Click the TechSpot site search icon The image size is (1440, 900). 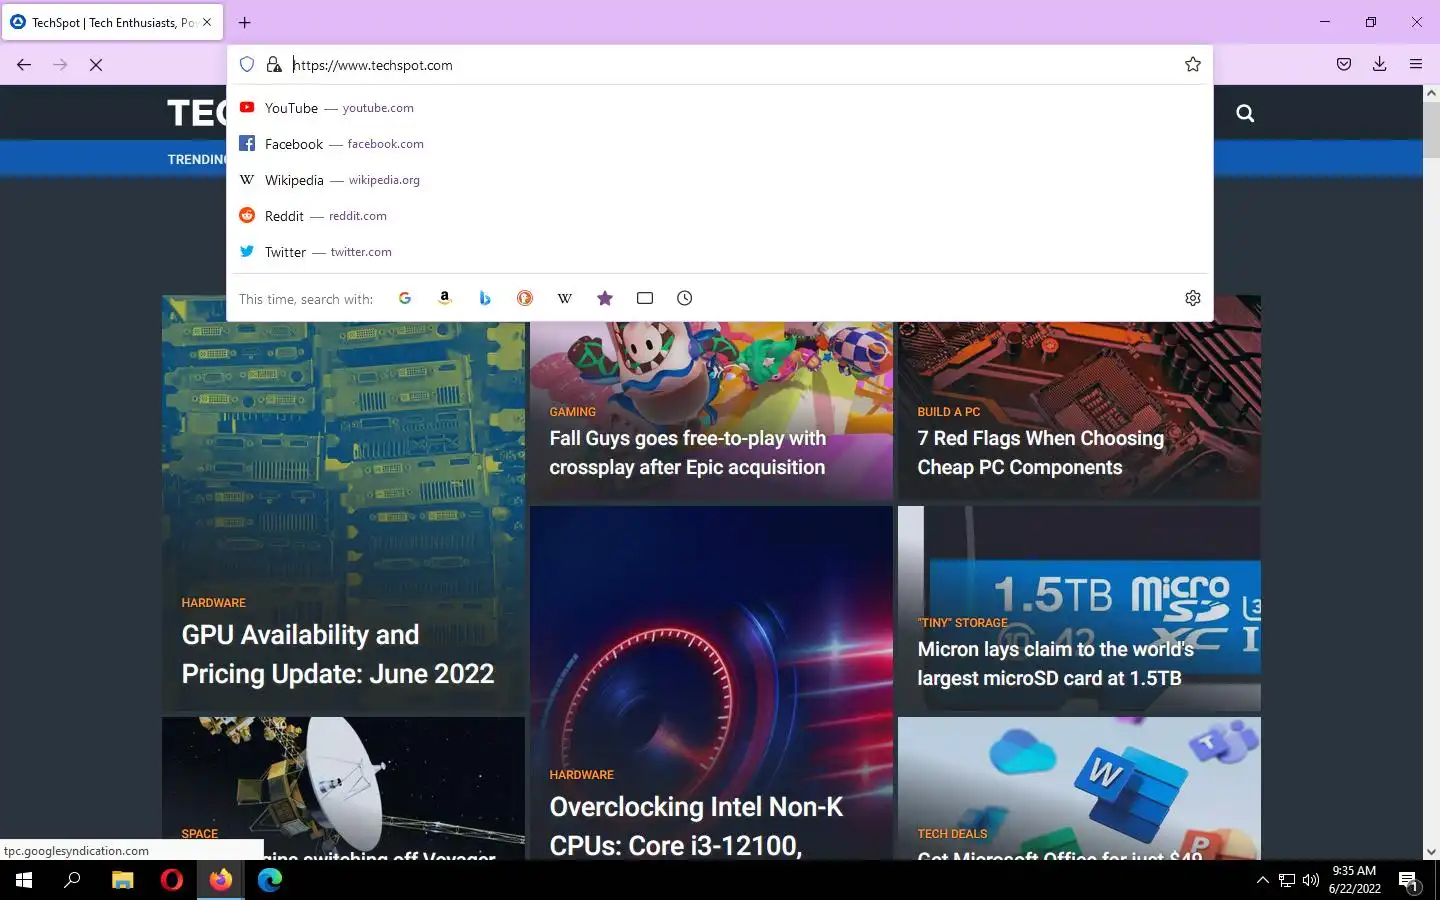tap(1245, 113)
